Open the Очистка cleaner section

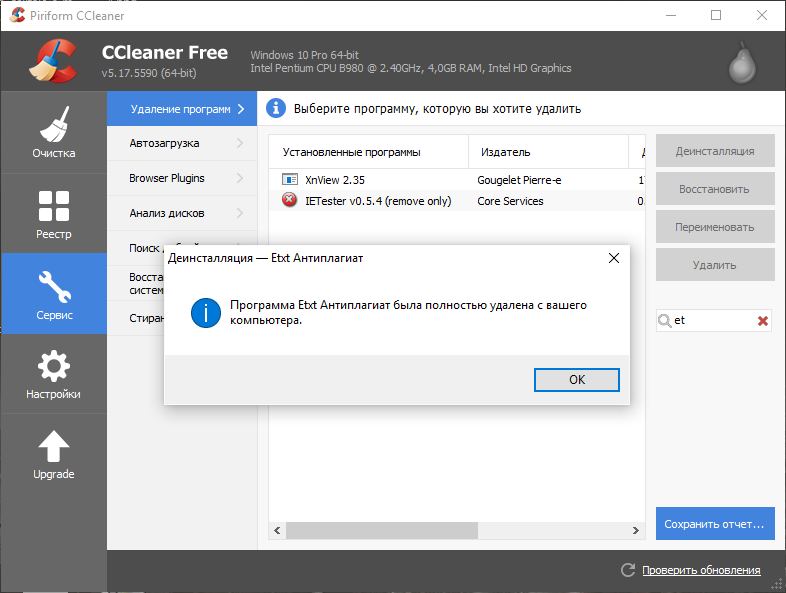54,132
